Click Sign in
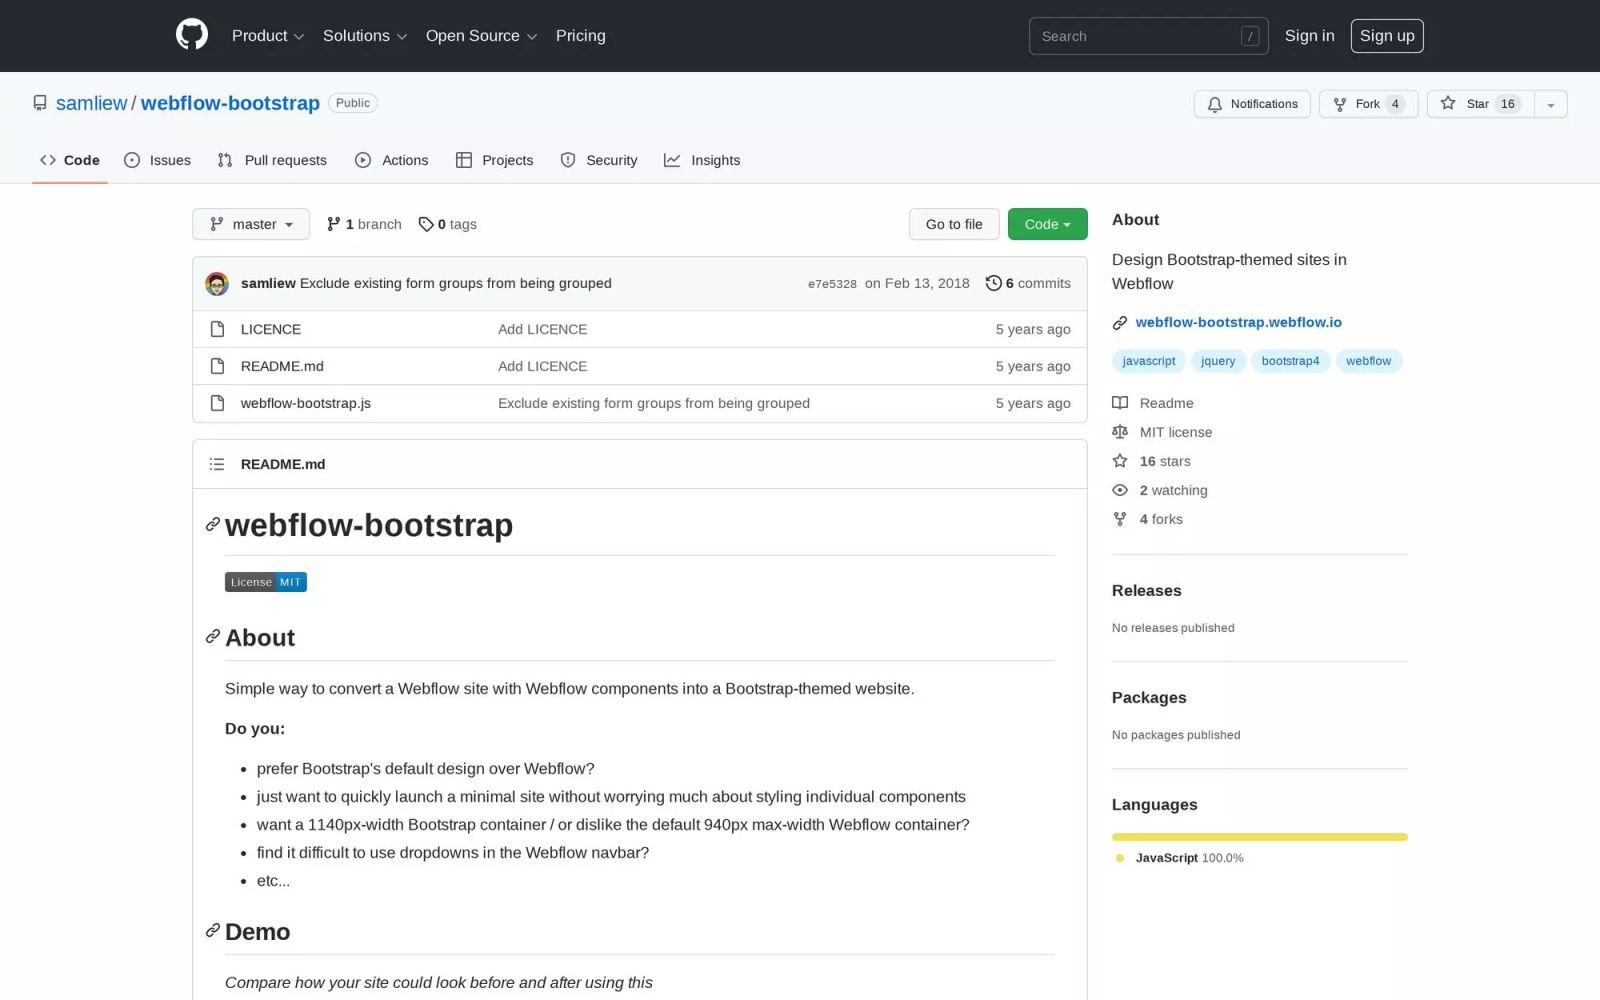Image resolution: width=1600 pixels, height=1000 pixels. point(1309,36)
